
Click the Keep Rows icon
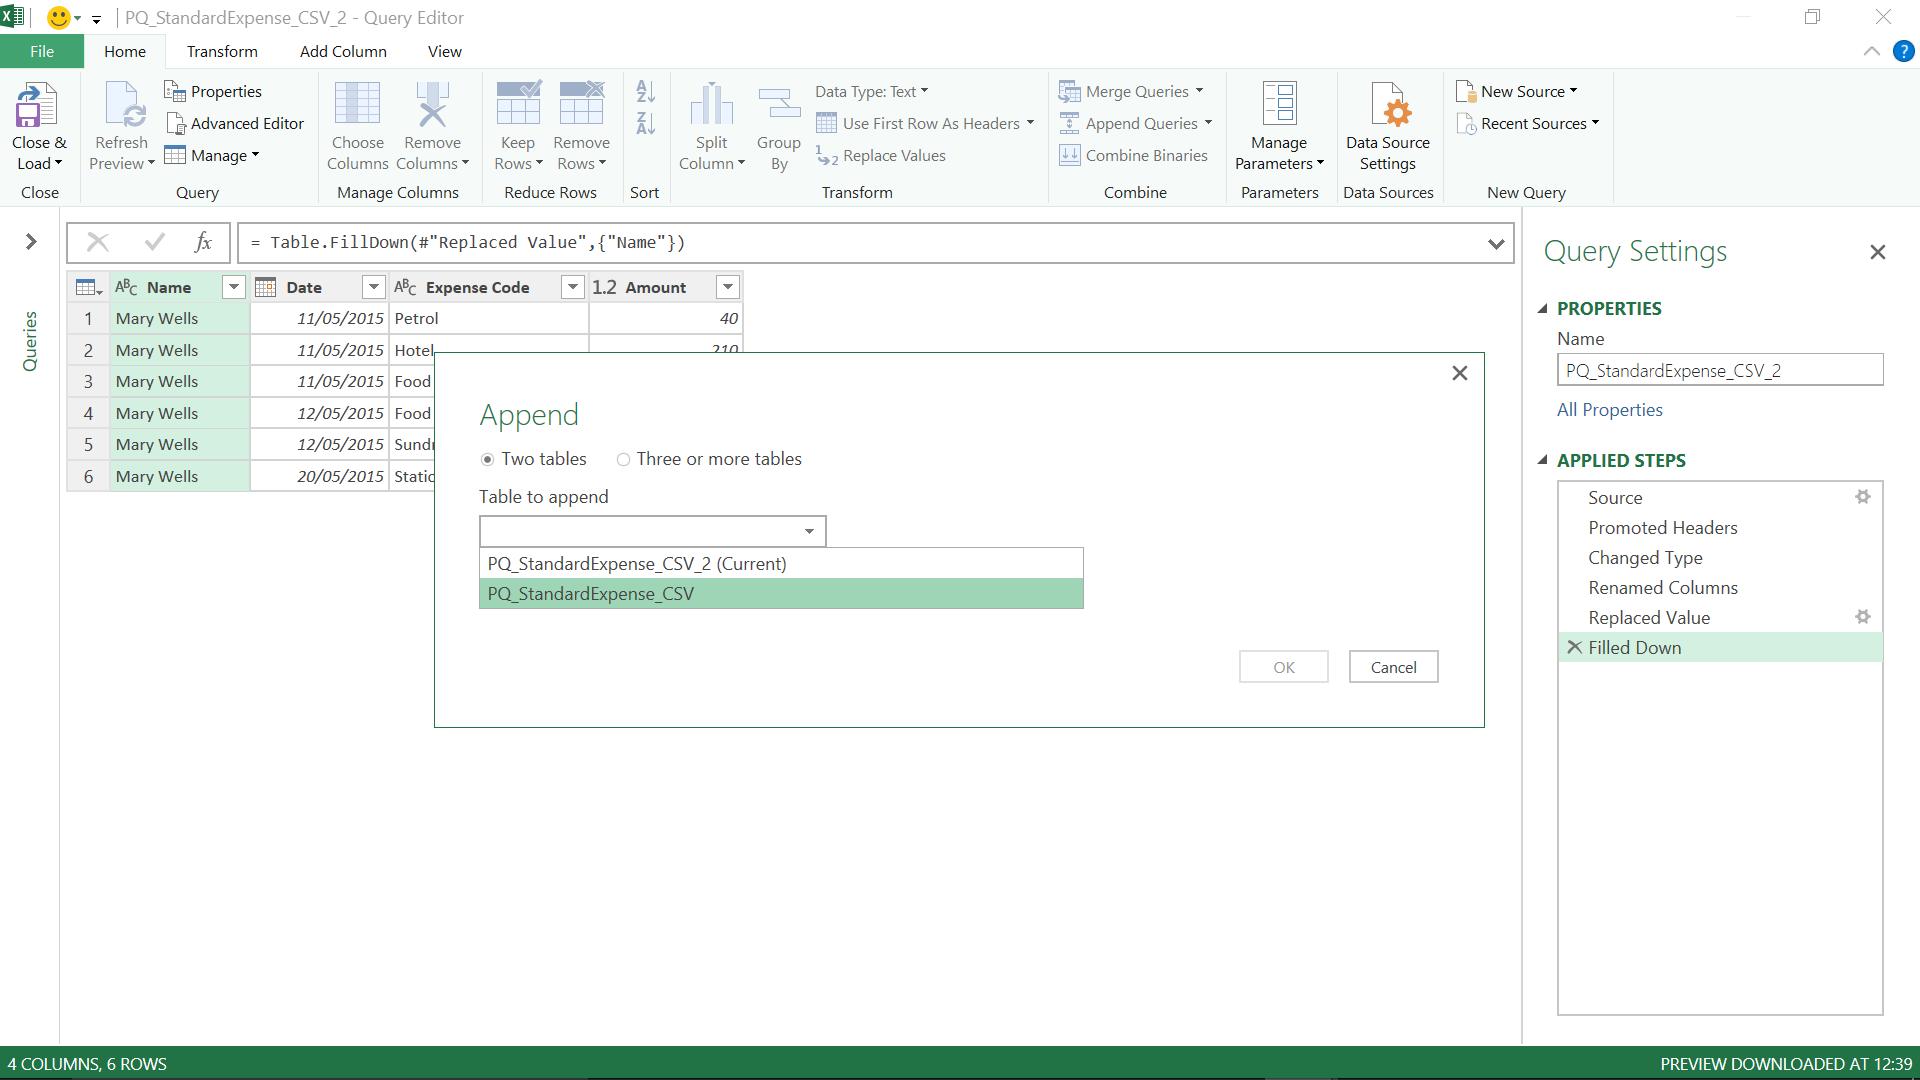point(518,104)
